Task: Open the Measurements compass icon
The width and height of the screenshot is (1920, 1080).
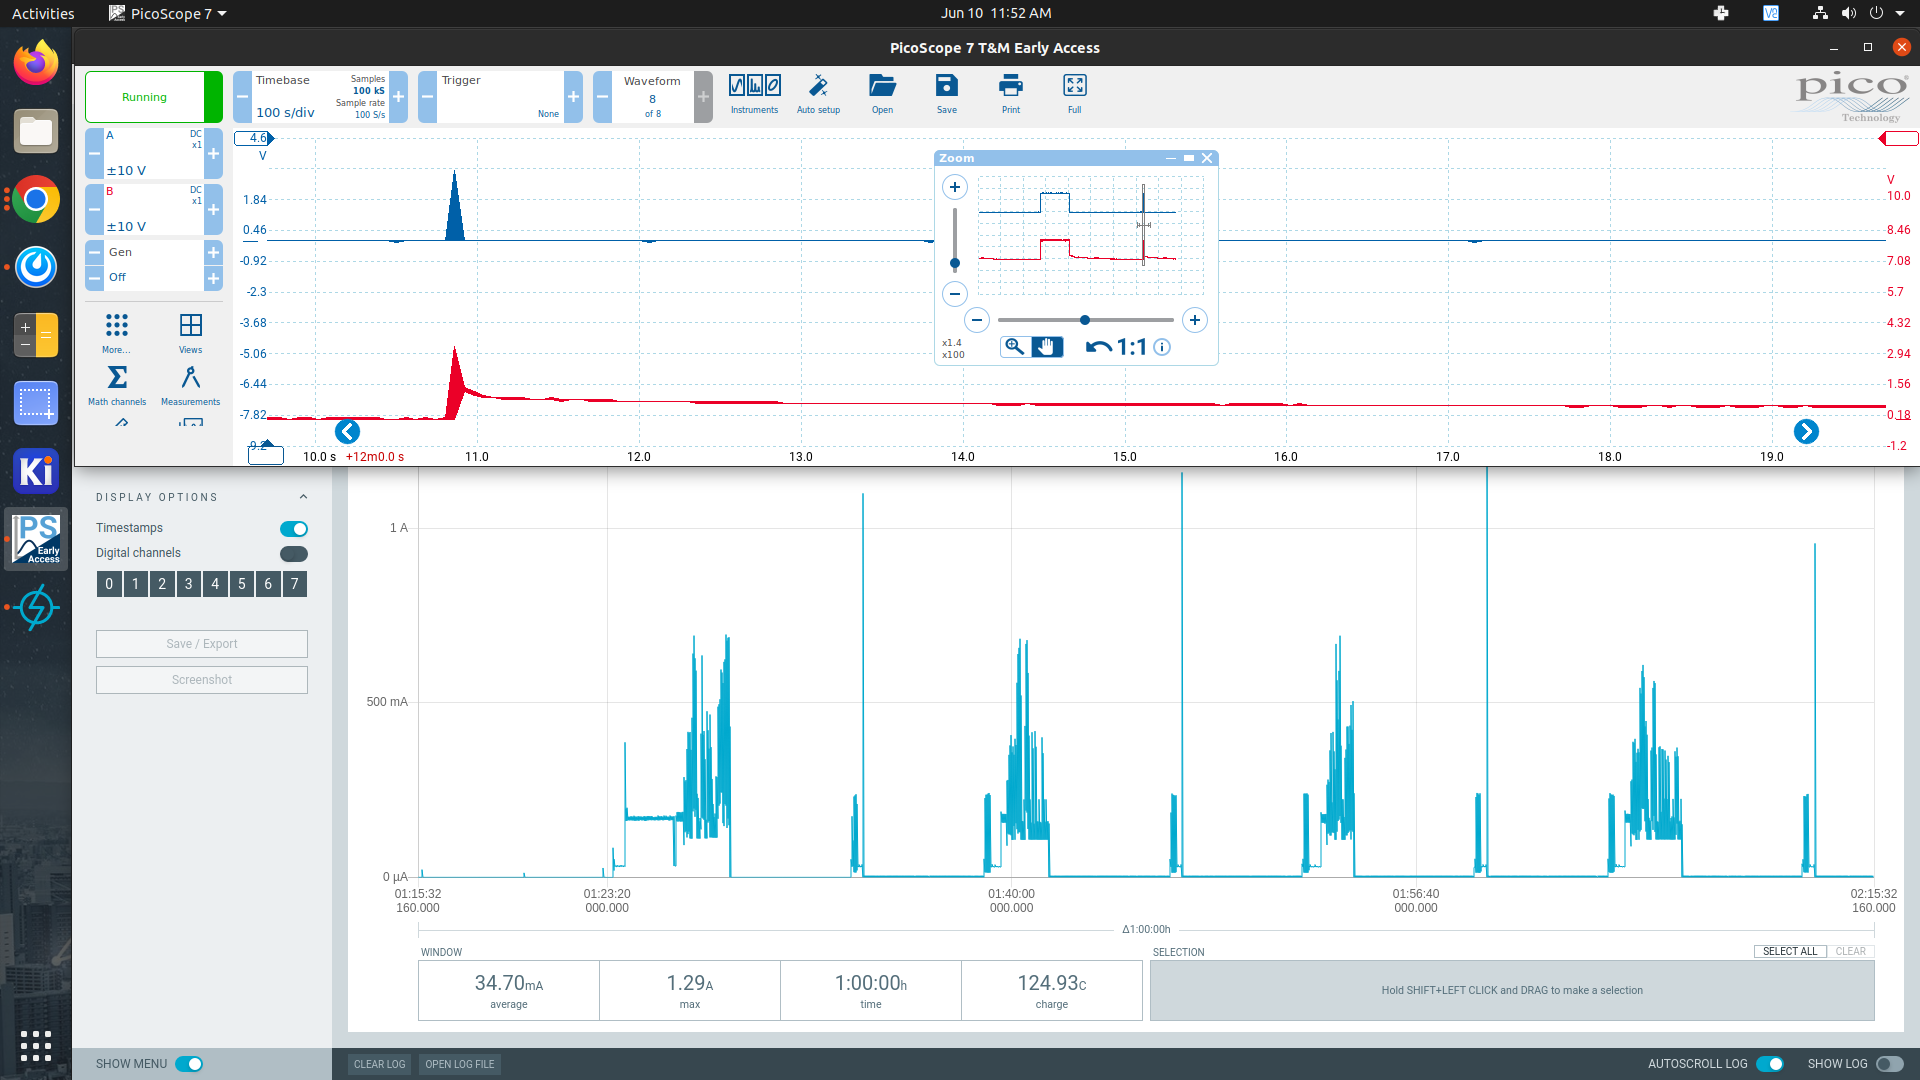Action: (190, 385)
